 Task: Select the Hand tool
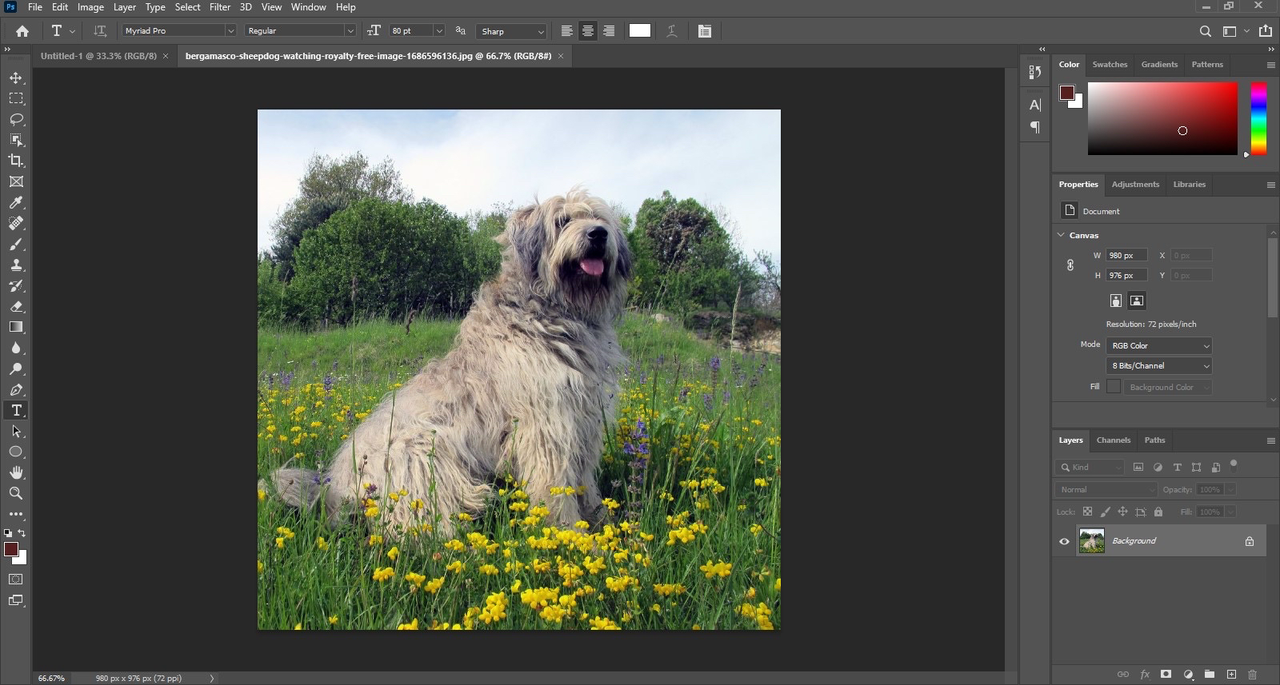tap(16, 472)
